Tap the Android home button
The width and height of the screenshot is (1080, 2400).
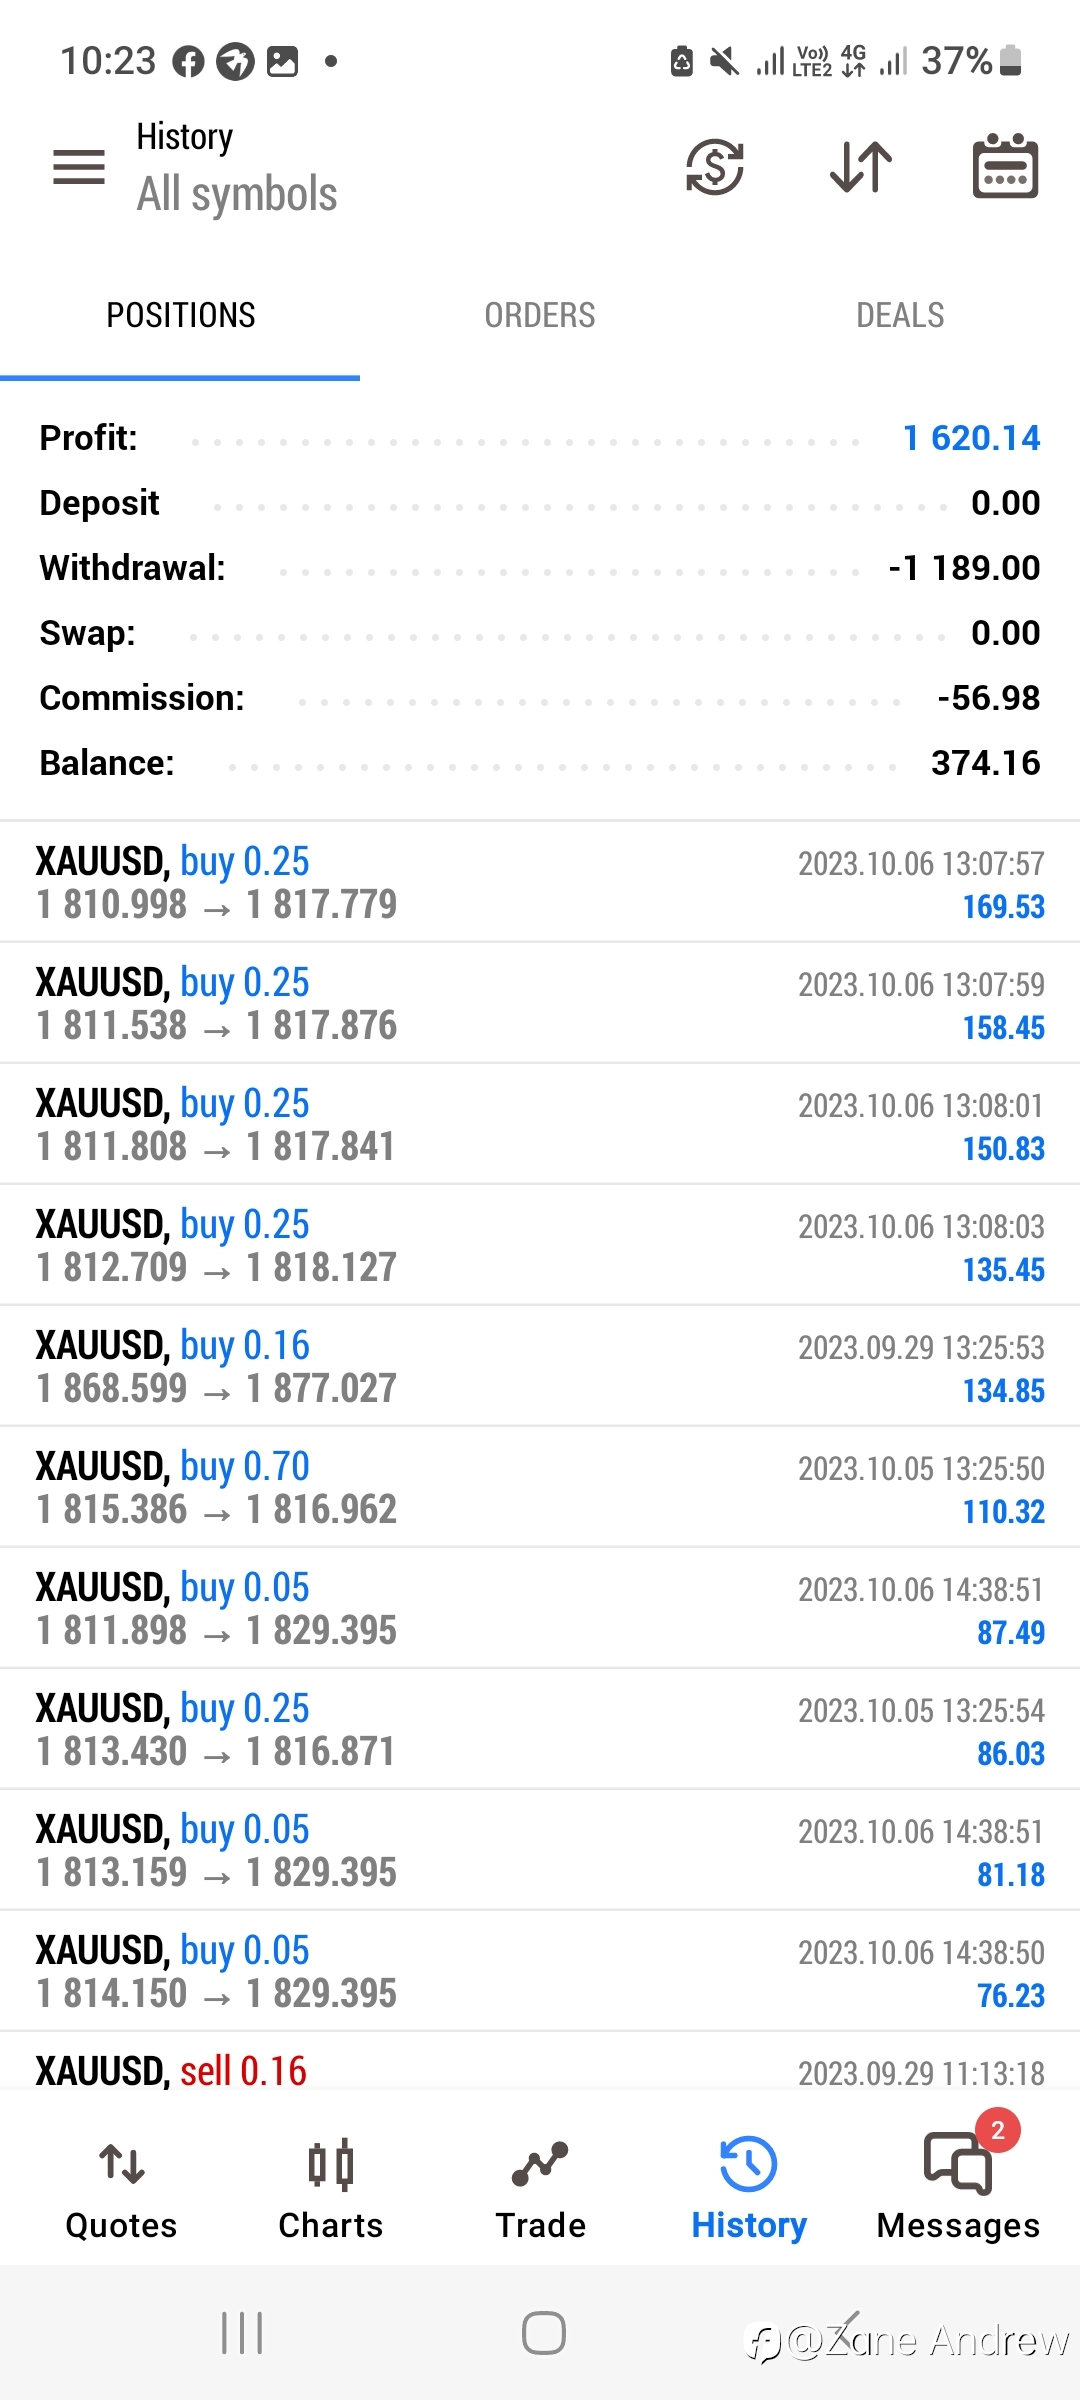543,2333
